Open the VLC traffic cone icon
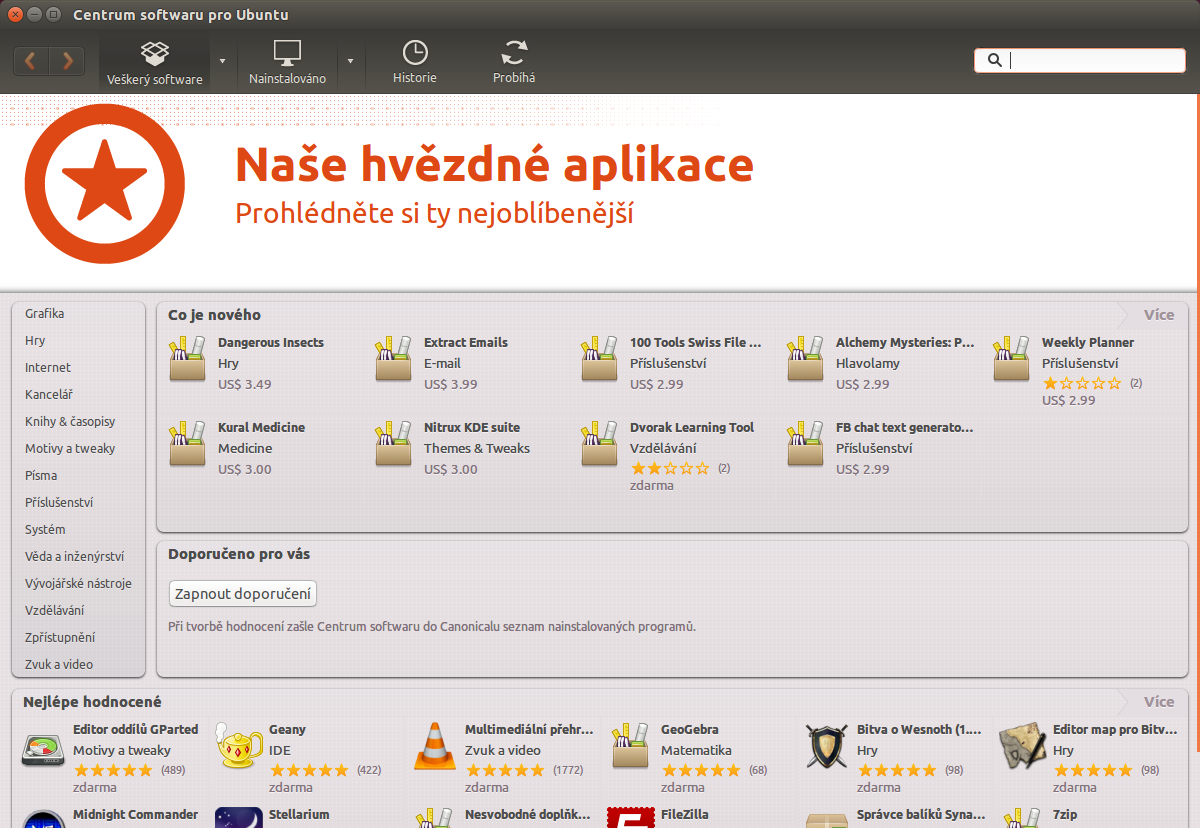1200x828 pixels. [434, 746]
